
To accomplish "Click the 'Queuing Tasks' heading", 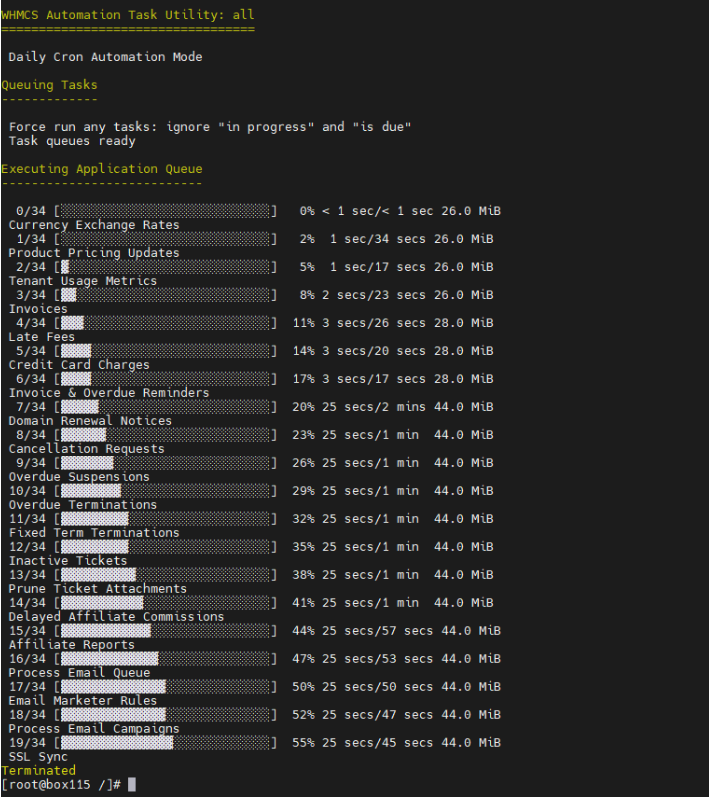I will coord(49,85).
